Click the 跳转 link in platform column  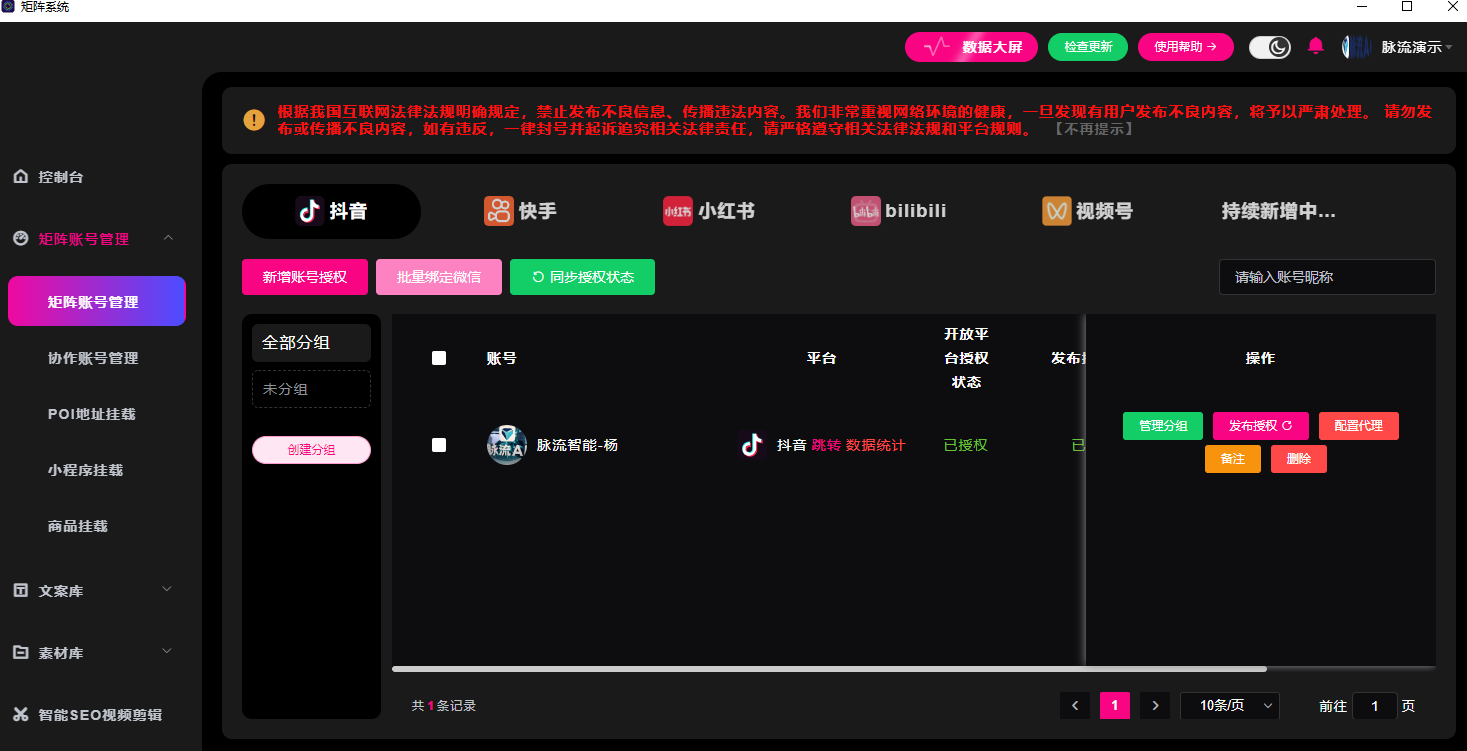pyautogui.click(x=826, y=445)
